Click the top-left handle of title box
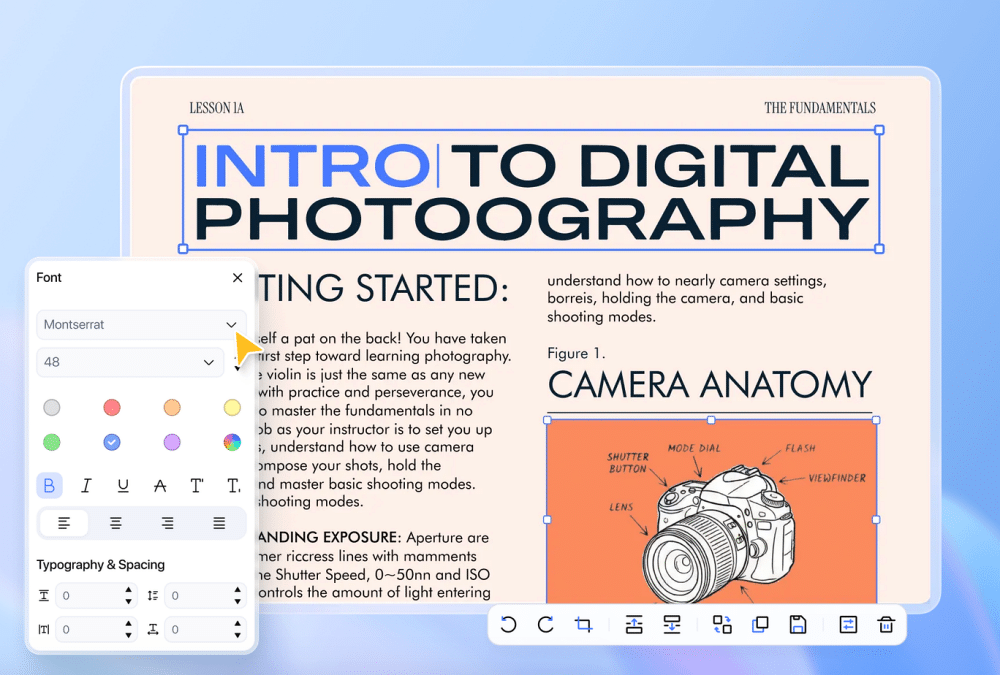The width and height of the screenshot is (1000, 675). [x=183, y=130]
